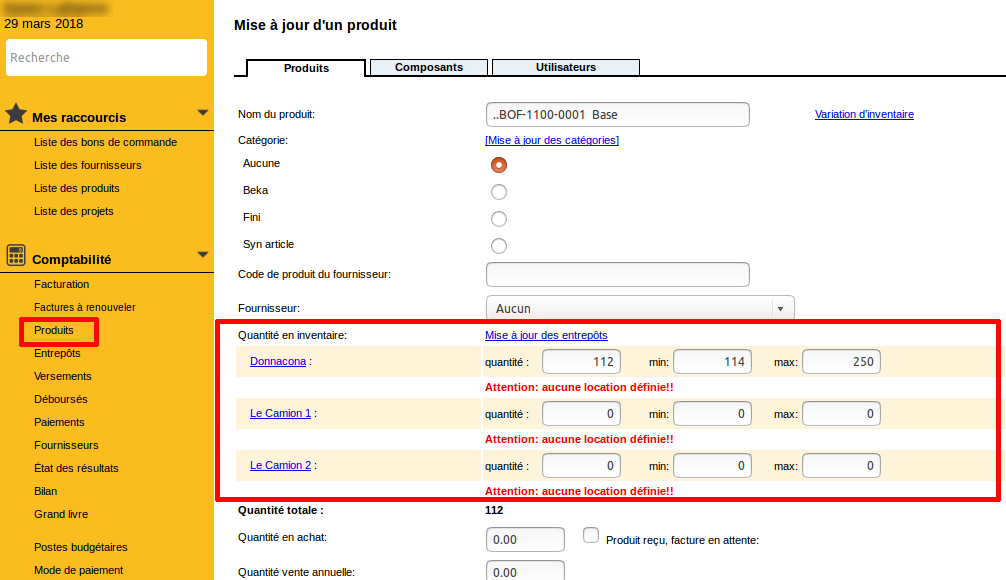The height and width of the screenshot is (580, 1006).
Task: Choose the Fini category radio button
Action: [x=499, y=219]
